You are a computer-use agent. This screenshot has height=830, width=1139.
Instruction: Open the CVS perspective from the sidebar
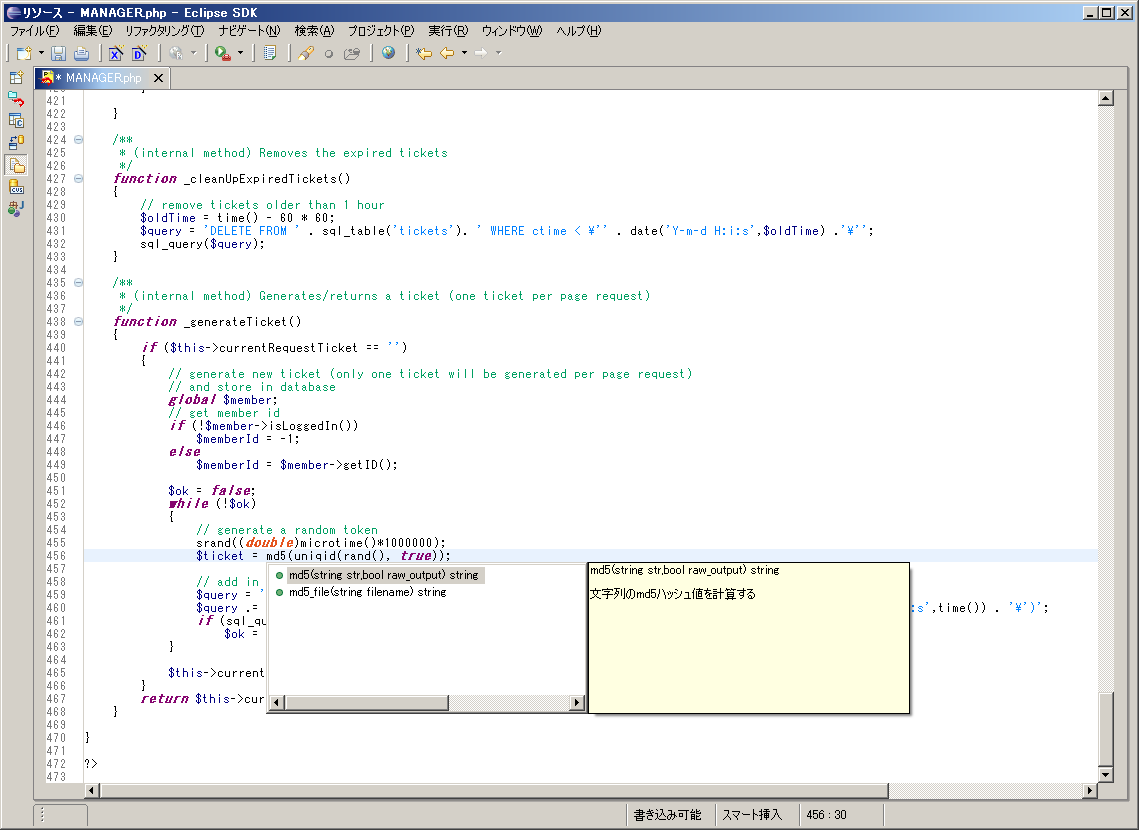point(16,187)
